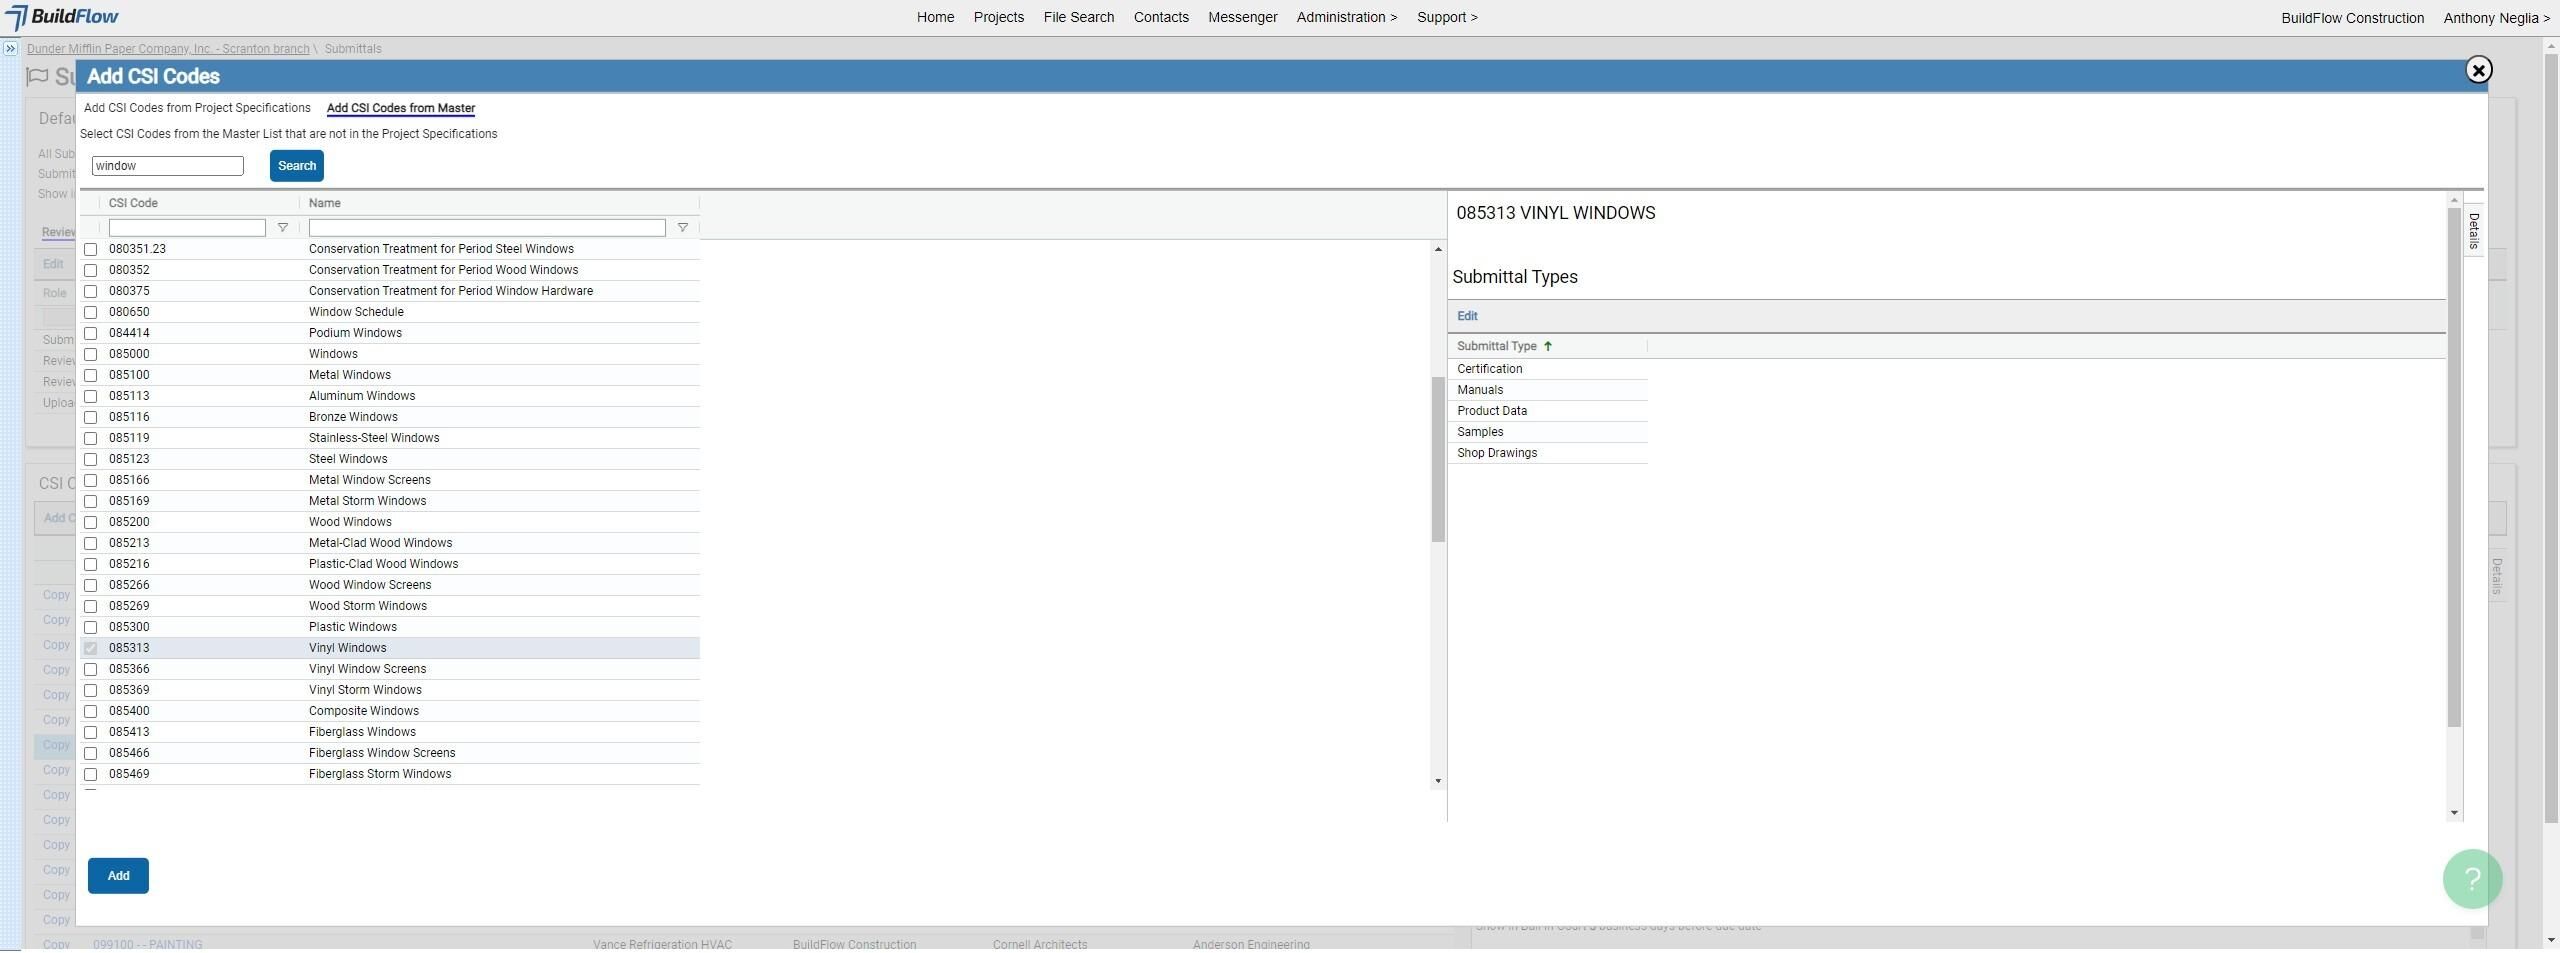Click the blue Add button
The height and width of the screenshot is (953, 2560).
[118, 876]
